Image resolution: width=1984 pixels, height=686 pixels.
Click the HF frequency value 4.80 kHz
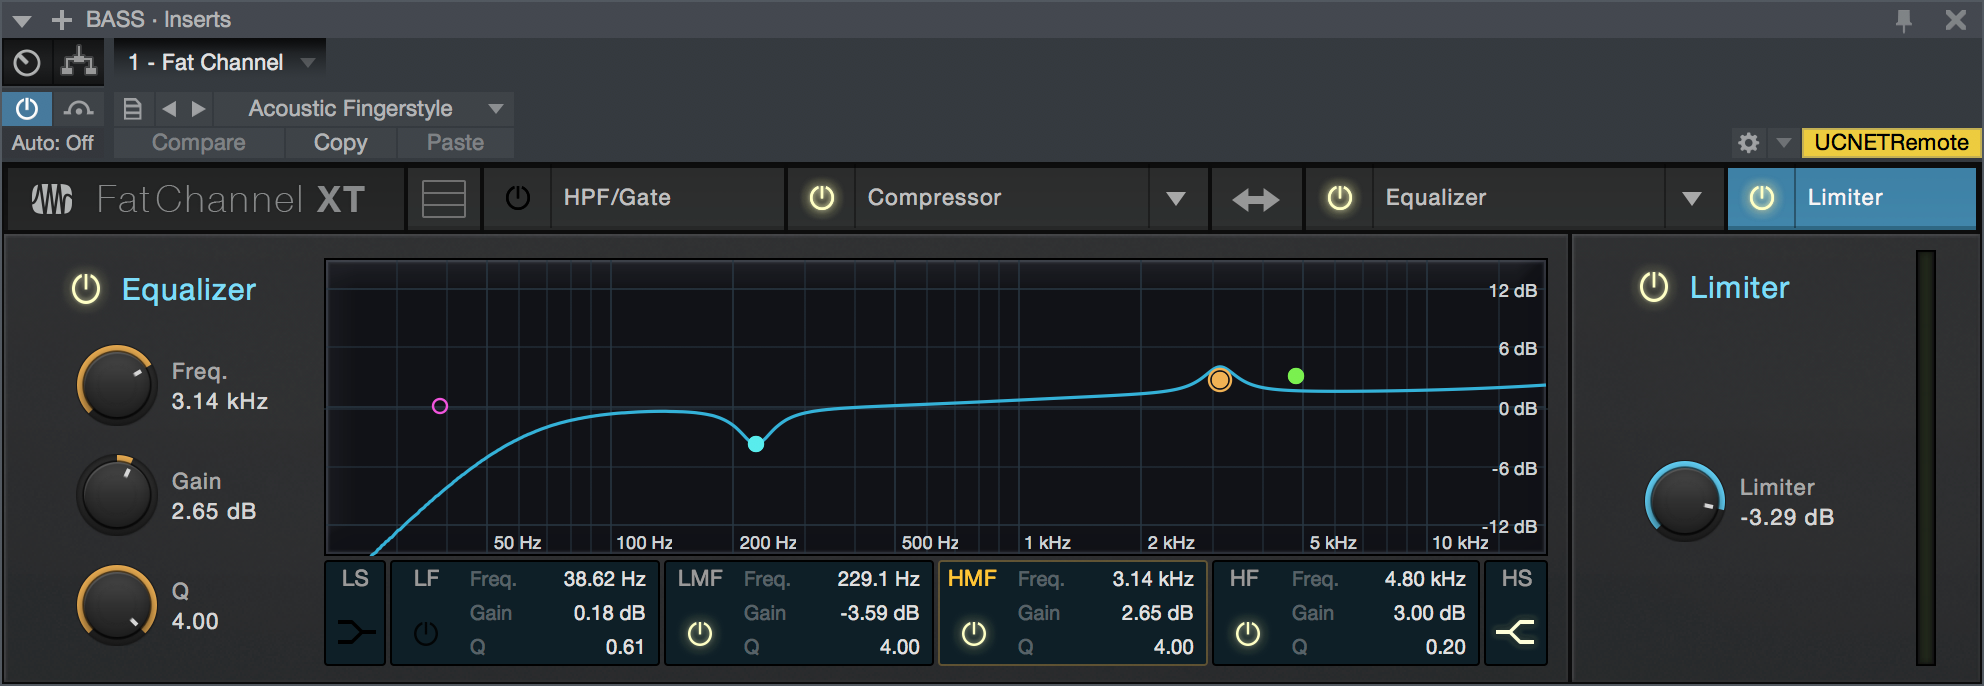(1425, 579)
